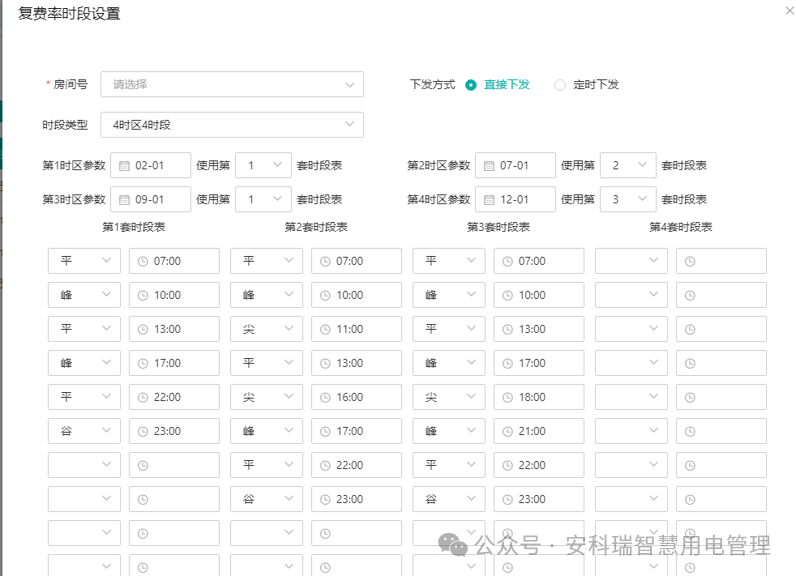Open 谷 rate dropdown beside table 1 23:00
Viewport: 796px width, 577px height.
[84, 431]
